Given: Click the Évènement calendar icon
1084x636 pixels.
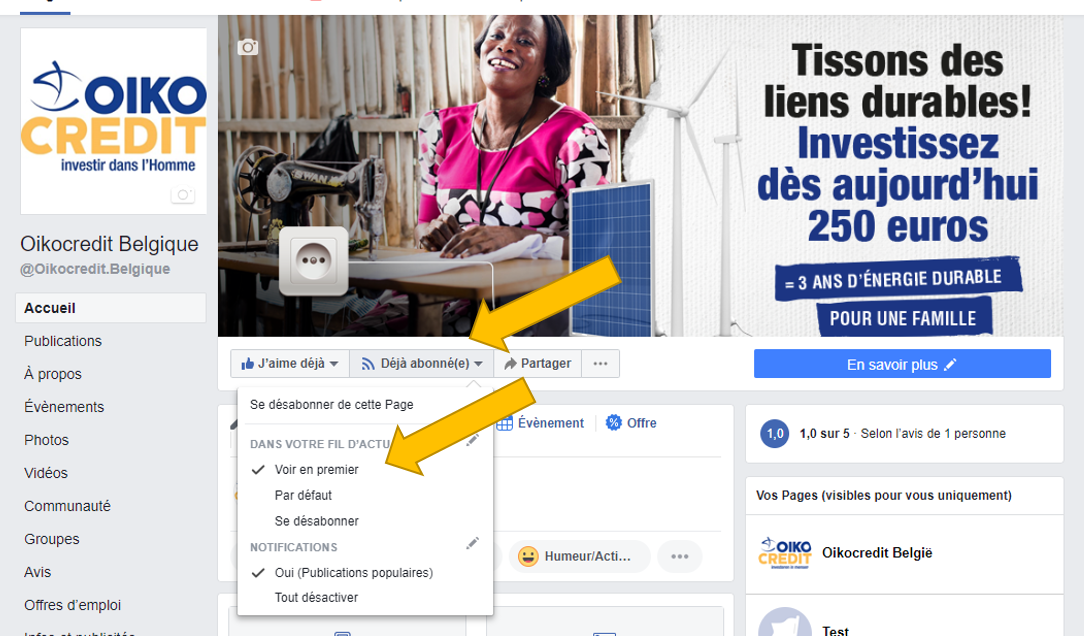Looking at the screenshot, I should click(505, 423).
